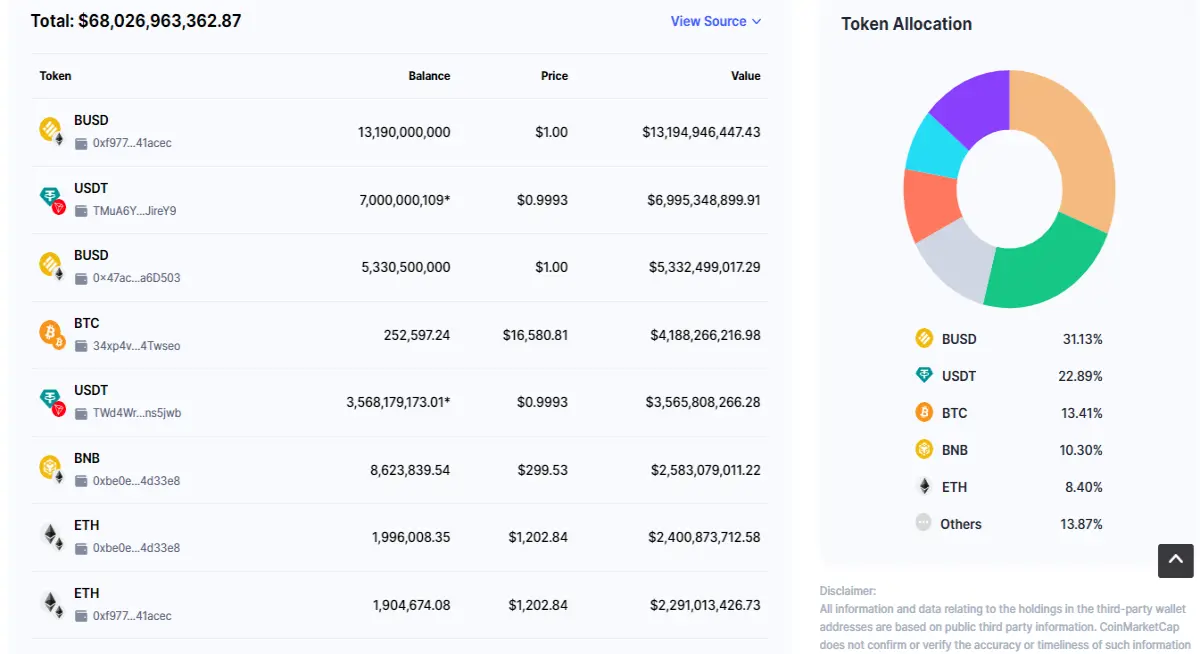Open wallet address TMuA6Y...JireY9
The height and width of the screenshot is (654, 1200).
(135, 211)
